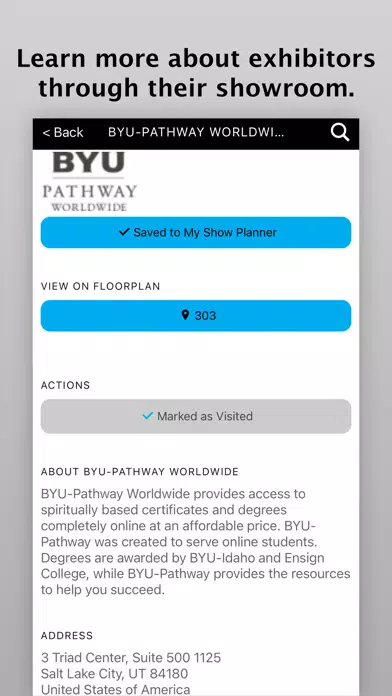Go back using the Back button
The height and width of the screenshot is (696, 392).
(63, 132)
